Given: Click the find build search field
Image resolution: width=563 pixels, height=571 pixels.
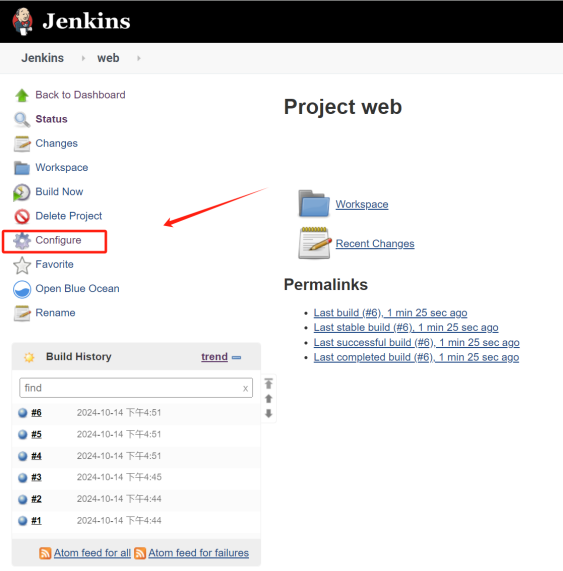Looking at the screenshot, I should pos(136,388).
